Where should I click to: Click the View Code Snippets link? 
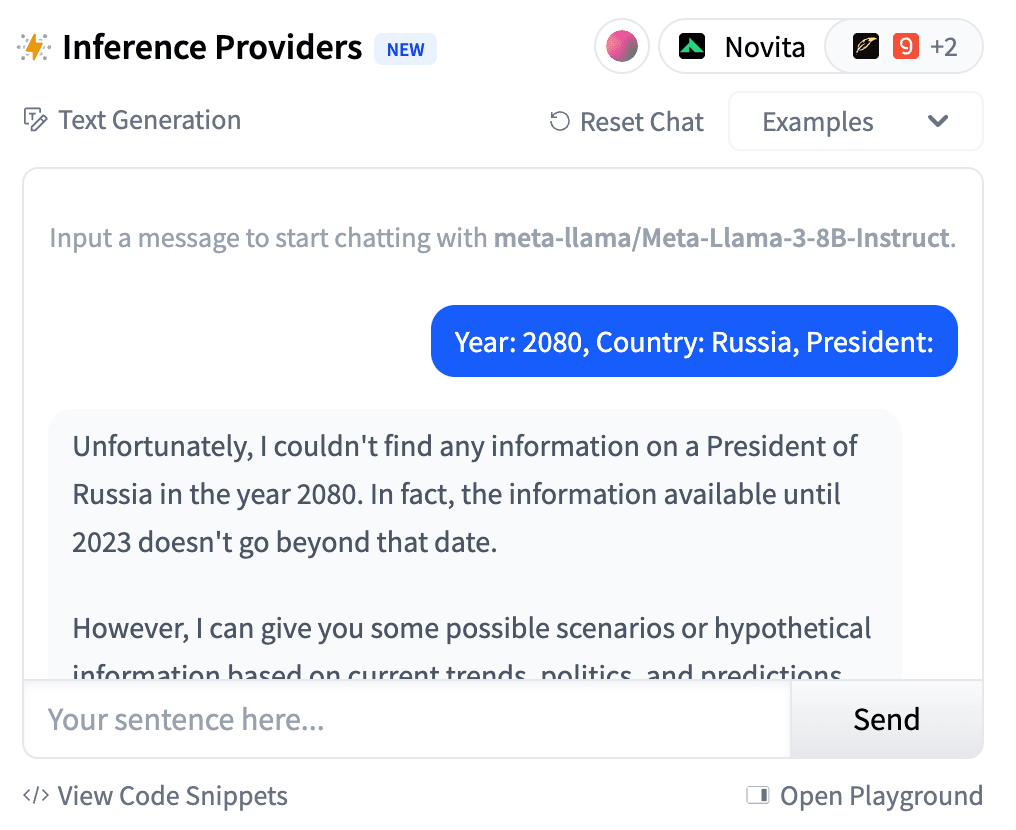click(172, 796)
